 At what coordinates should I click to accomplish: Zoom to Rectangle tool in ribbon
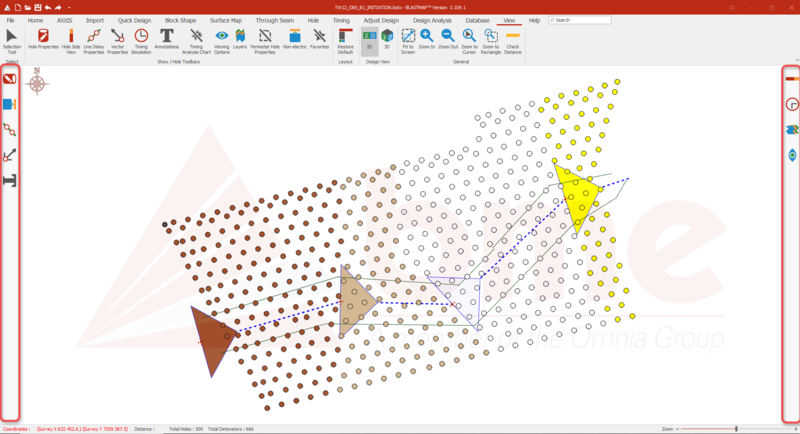pos(491,39)
